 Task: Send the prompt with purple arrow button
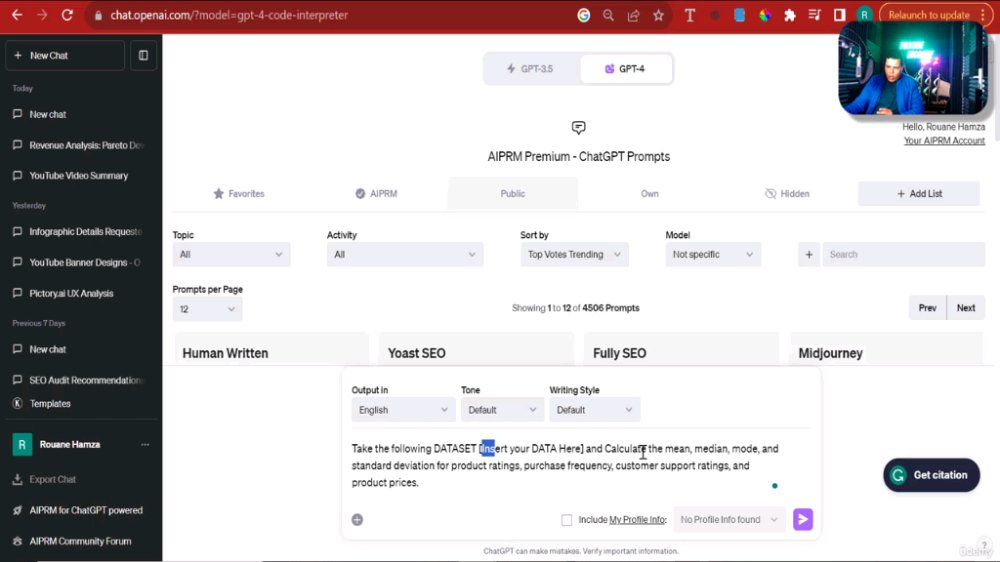[x=802, y=519]
